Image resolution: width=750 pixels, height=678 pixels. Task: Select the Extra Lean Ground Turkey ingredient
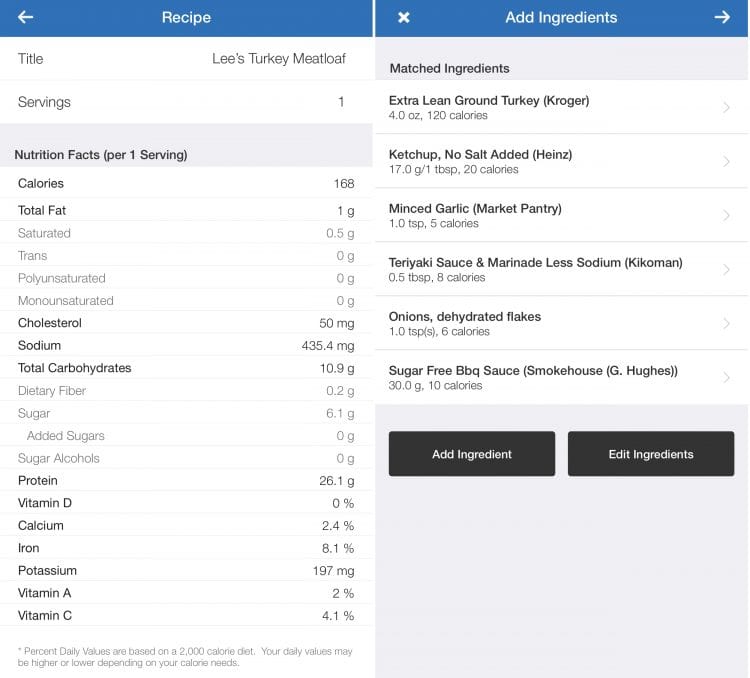[489, 101]
